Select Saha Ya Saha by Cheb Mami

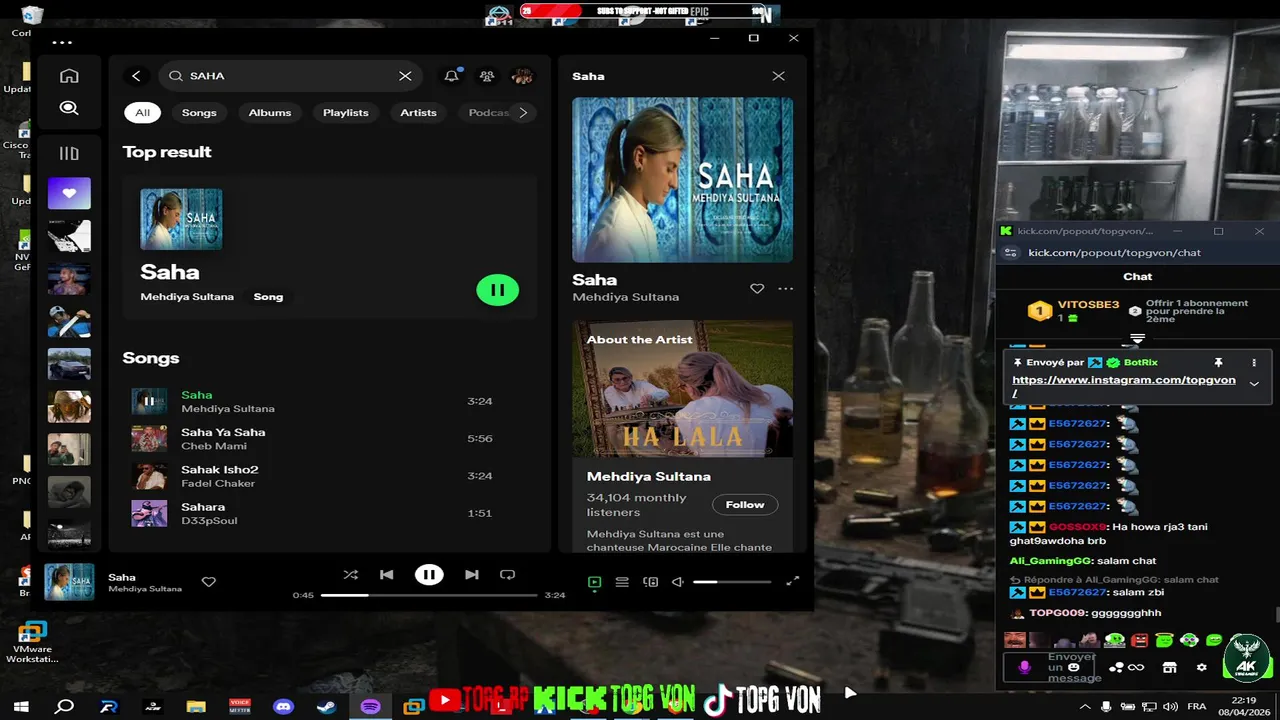330,439
